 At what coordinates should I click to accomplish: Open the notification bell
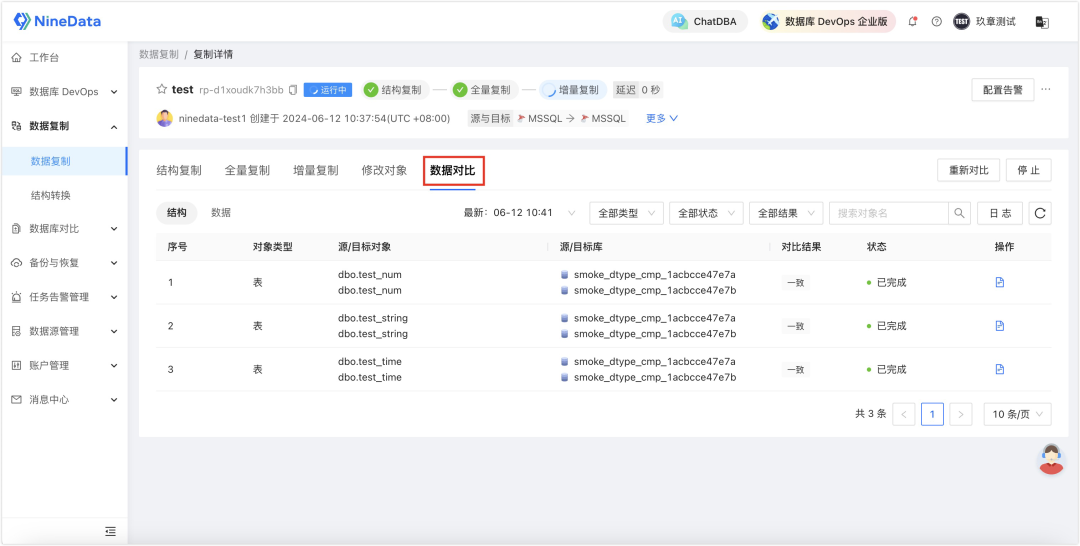913,21
